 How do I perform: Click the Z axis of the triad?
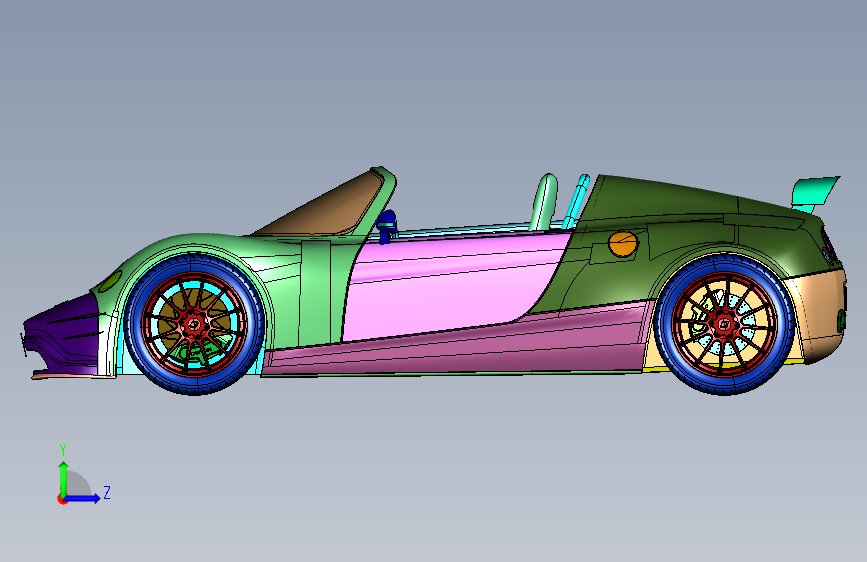click(x=83, y=498)
